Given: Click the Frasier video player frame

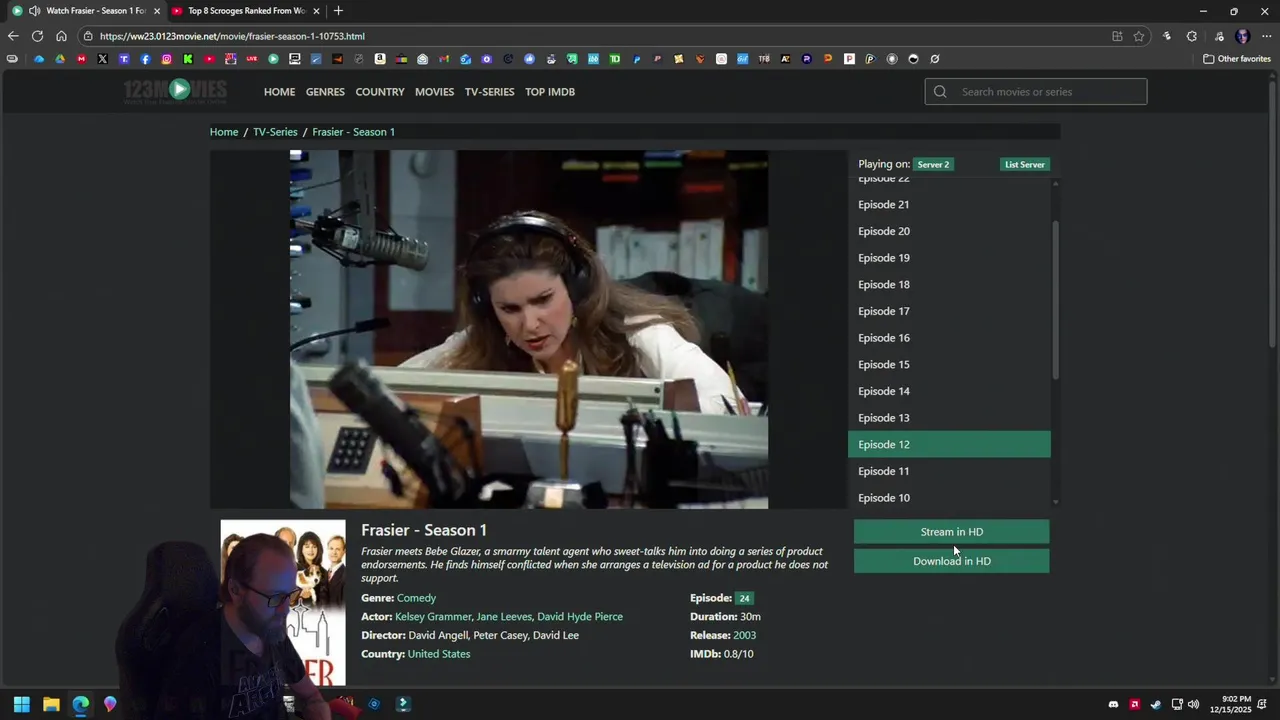Looking at the screenshot, I should 529,330.
